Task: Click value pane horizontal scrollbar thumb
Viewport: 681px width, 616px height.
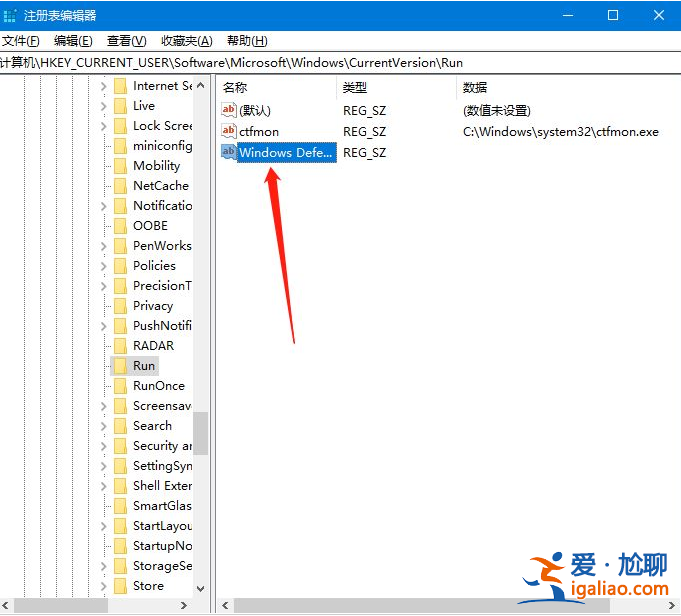Action: (x=422, y=605)
